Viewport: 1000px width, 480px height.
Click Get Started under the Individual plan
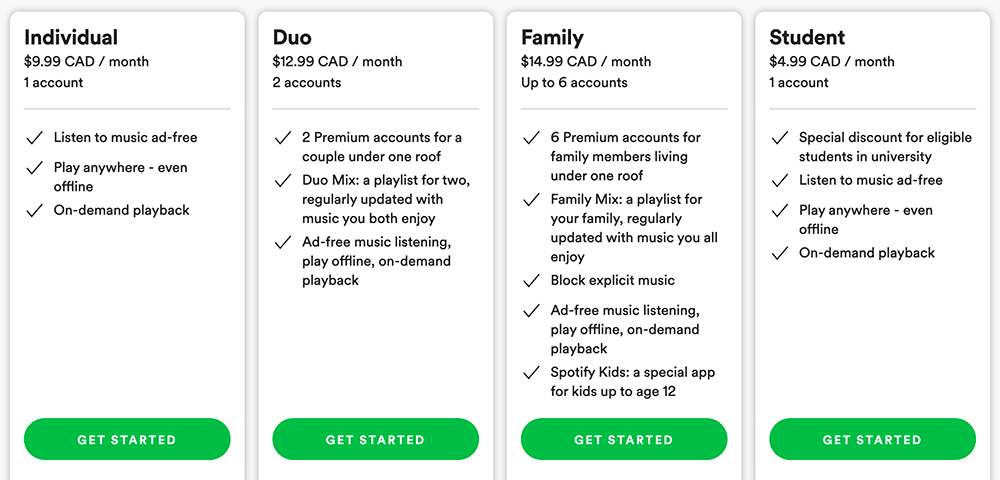tap(127, 439)
